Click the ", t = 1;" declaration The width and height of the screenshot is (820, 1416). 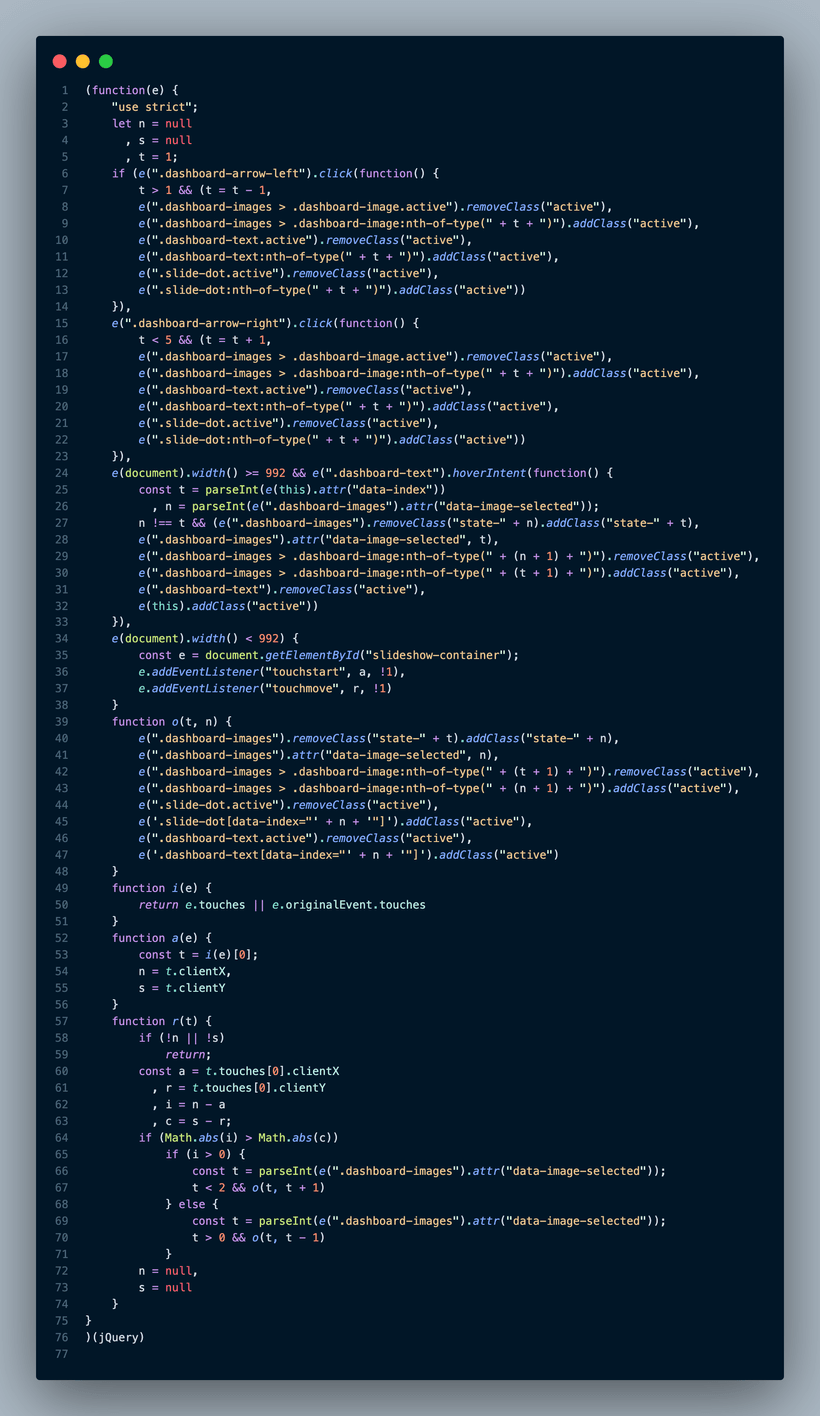click(x=152, y=157)
